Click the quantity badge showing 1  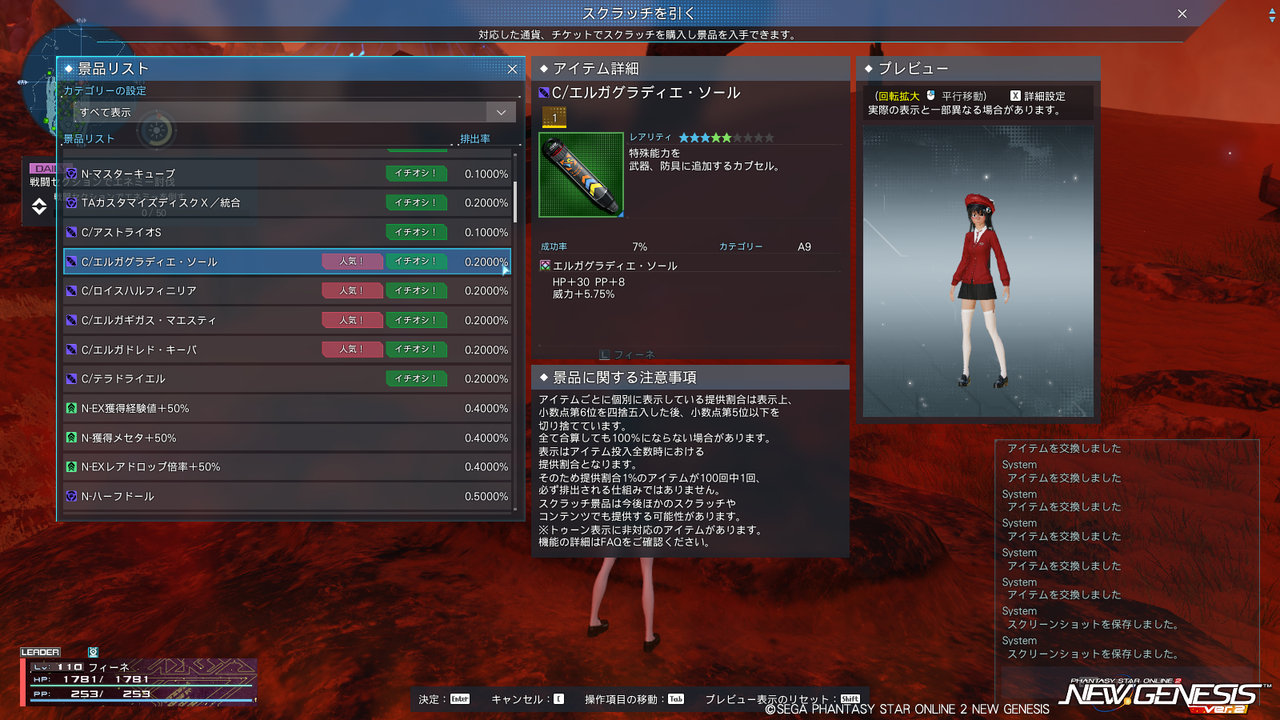point(554,118)
